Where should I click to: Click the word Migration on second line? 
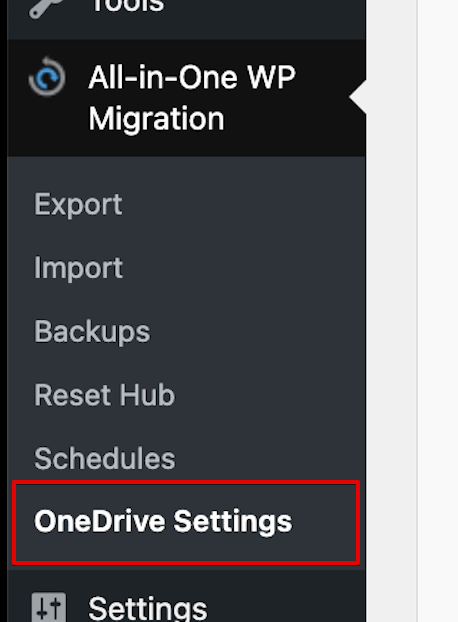(156, 119)
